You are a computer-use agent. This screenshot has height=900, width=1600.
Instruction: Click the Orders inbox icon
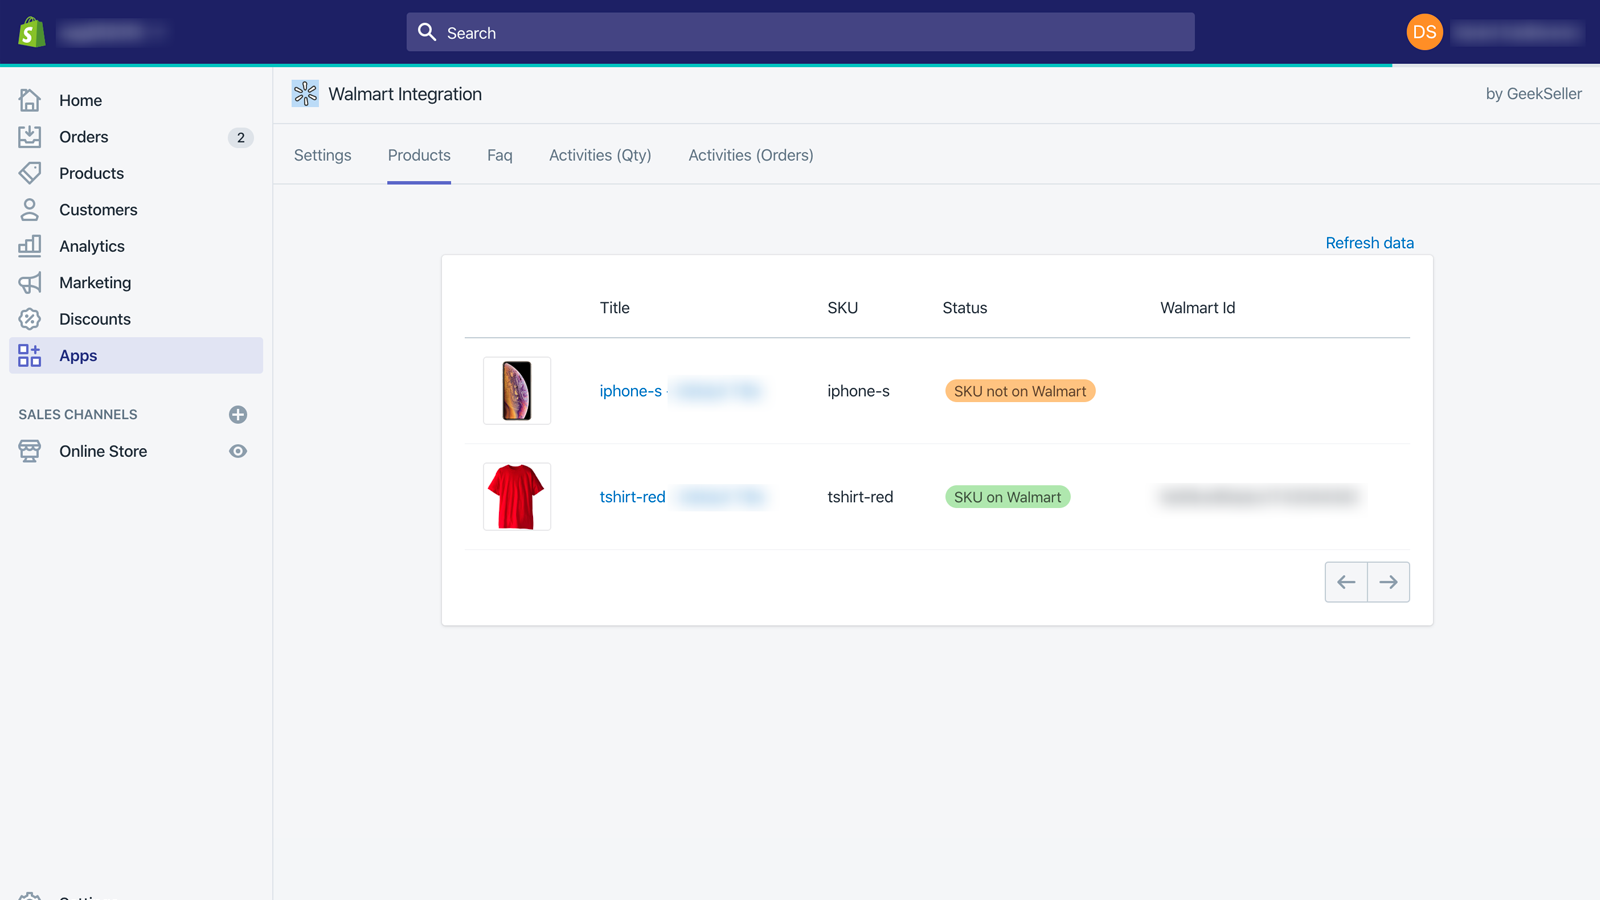click(30, 137)
